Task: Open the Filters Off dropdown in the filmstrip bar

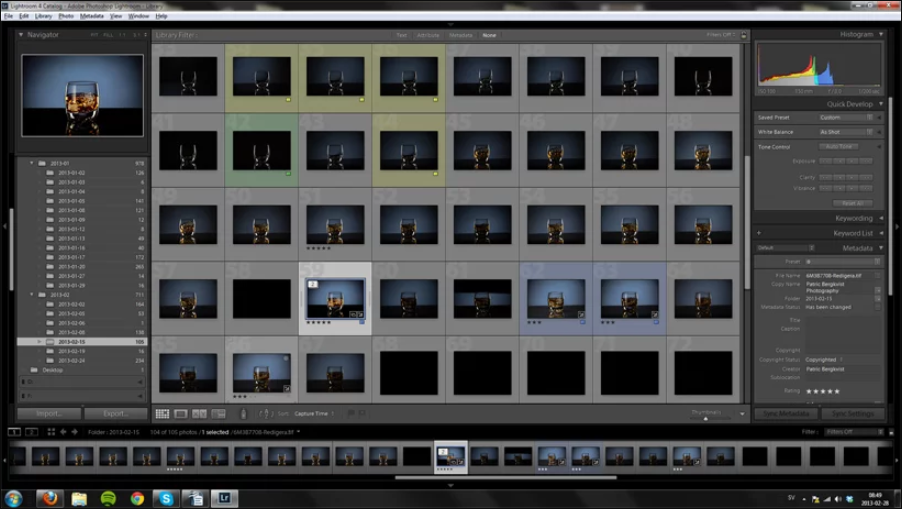Action: (853, 432)
